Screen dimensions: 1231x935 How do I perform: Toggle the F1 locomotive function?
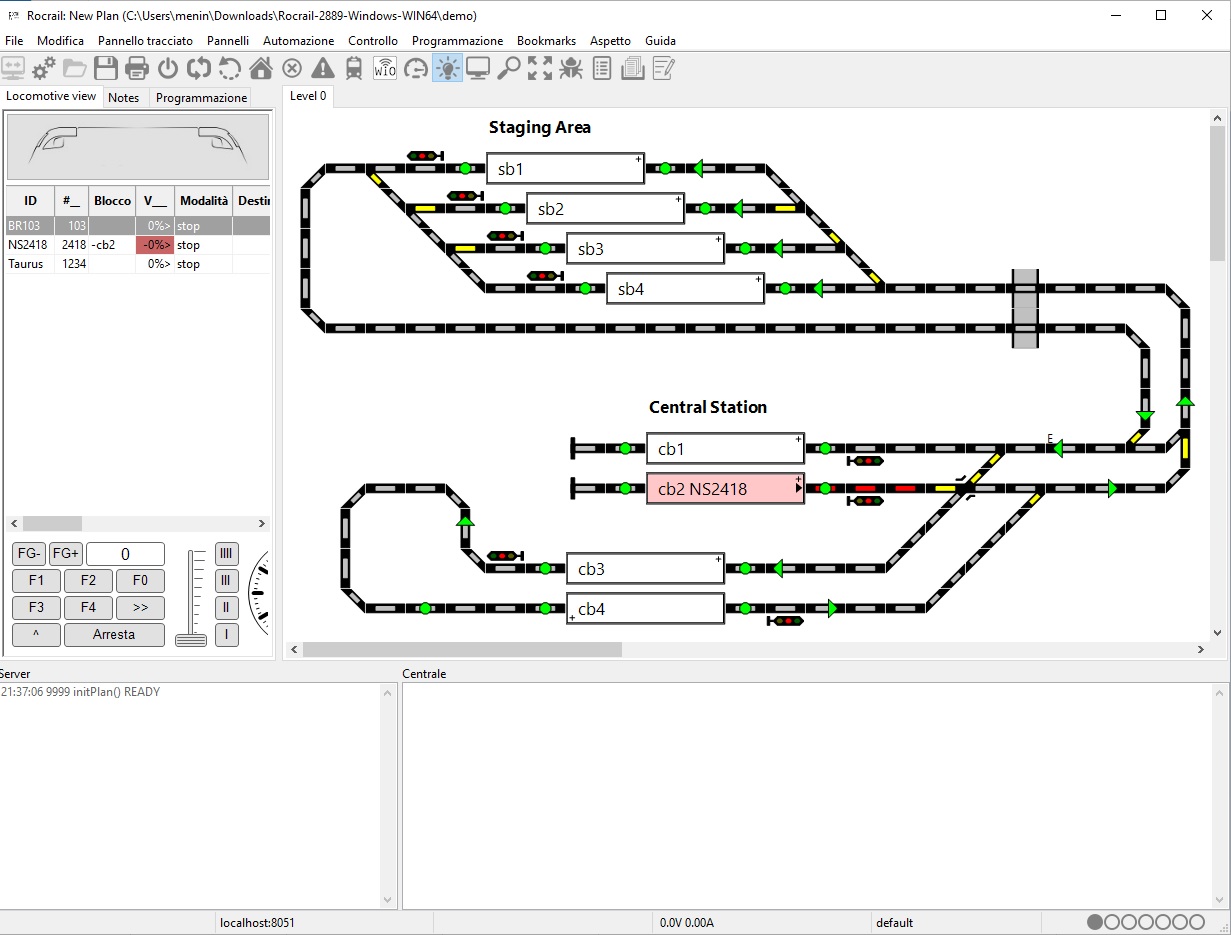36,580
